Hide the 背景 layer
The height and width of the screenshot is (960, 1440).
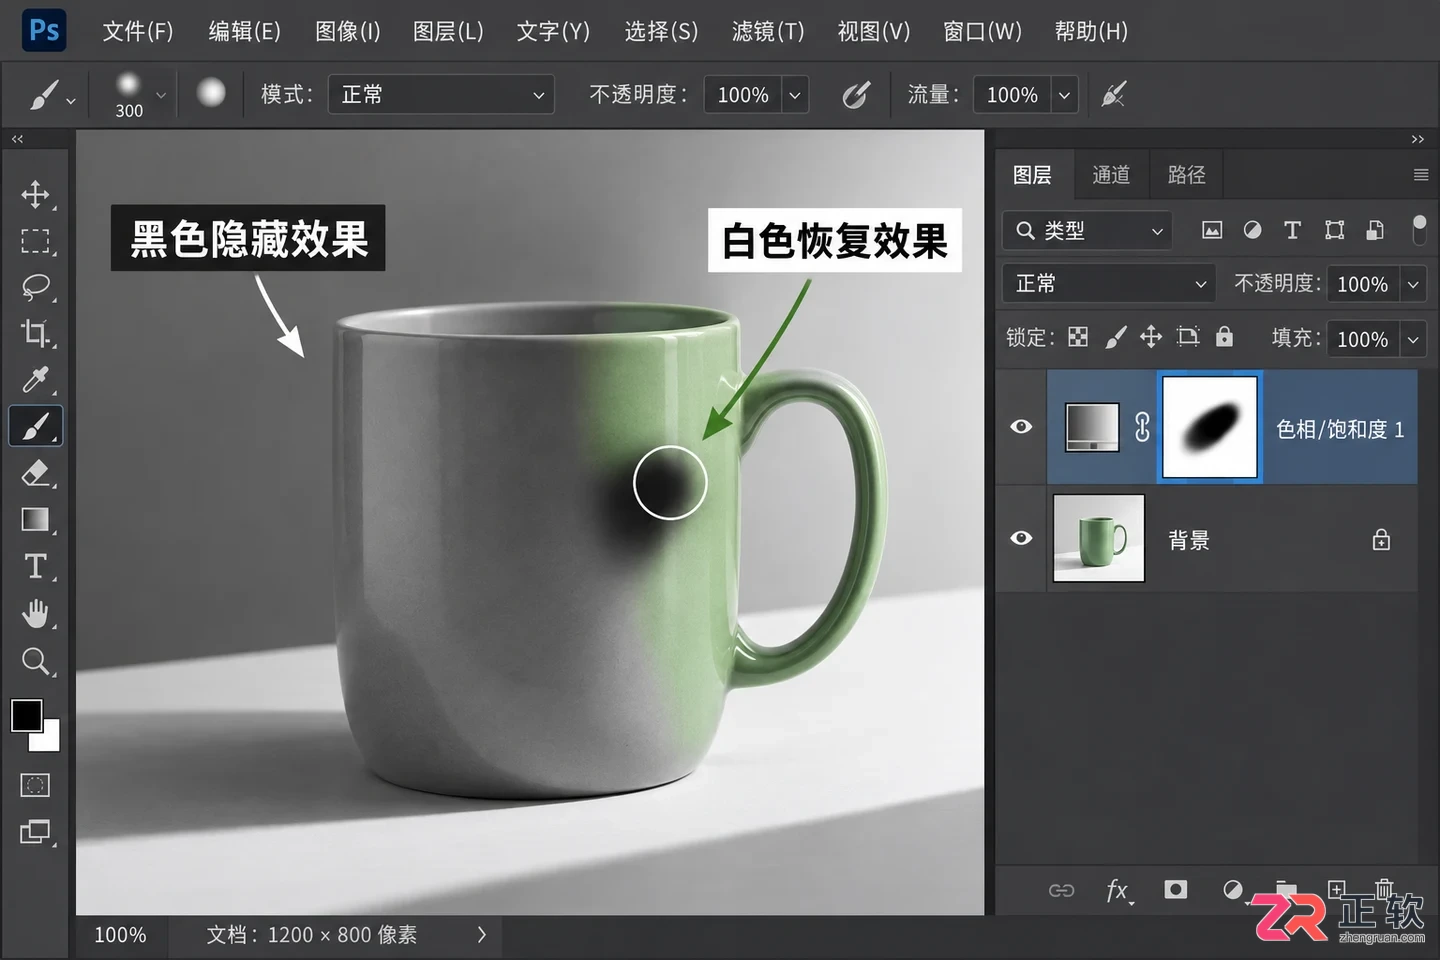(1021, 538)
